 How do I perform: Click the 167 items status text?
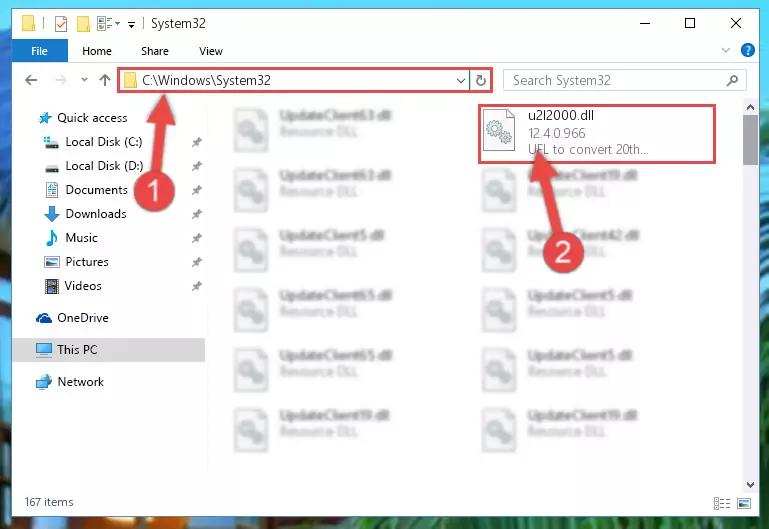[49, 502]
